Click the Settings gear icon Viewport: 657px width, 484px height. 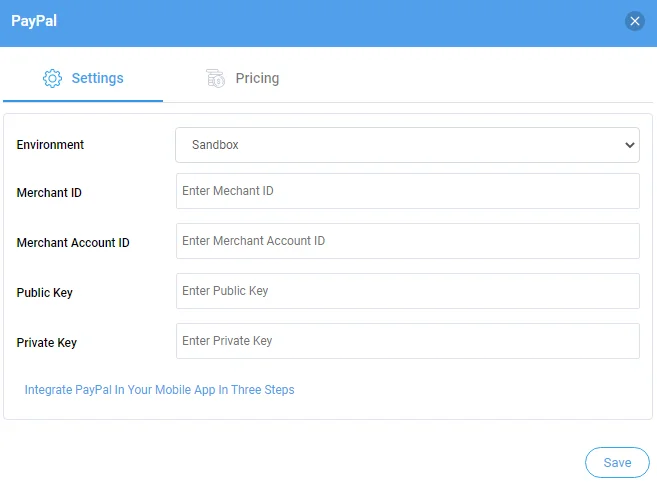click(52, 78)
